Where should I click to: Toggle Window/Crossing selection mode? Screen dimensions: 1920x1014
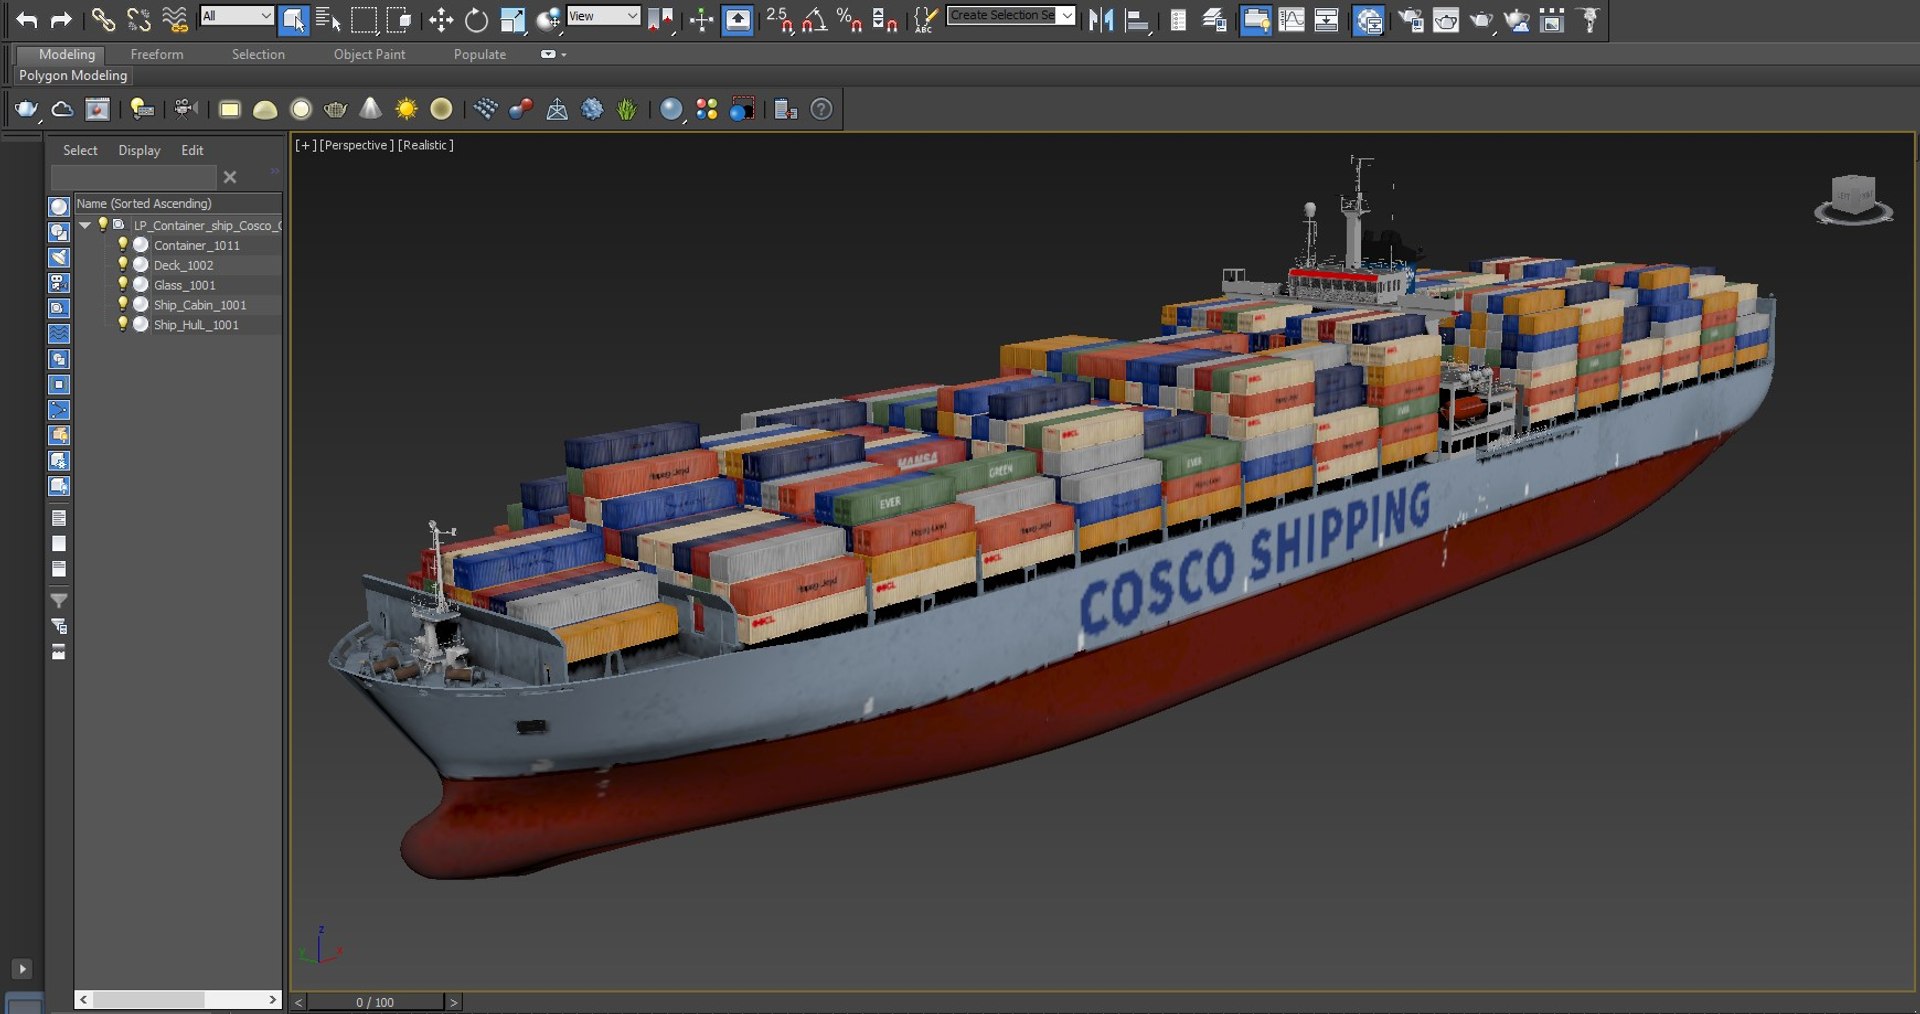tap(399, 19)
